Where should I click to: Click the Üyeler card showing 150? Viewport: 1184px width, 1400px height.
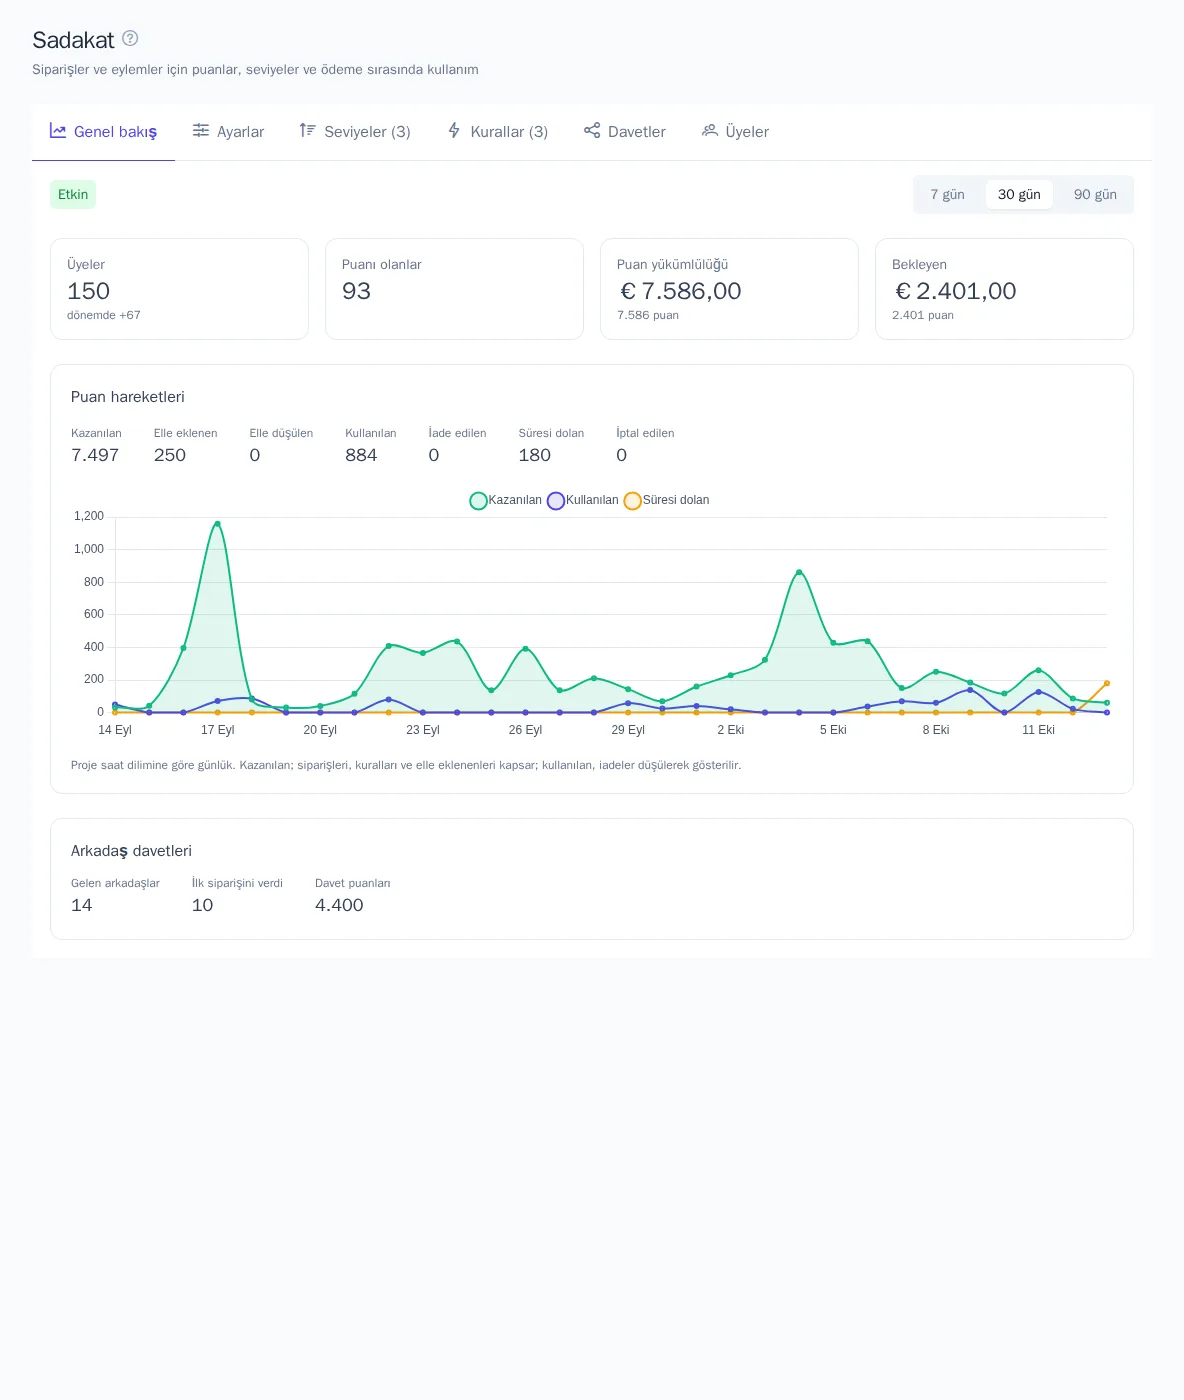(x=179, y=289)
